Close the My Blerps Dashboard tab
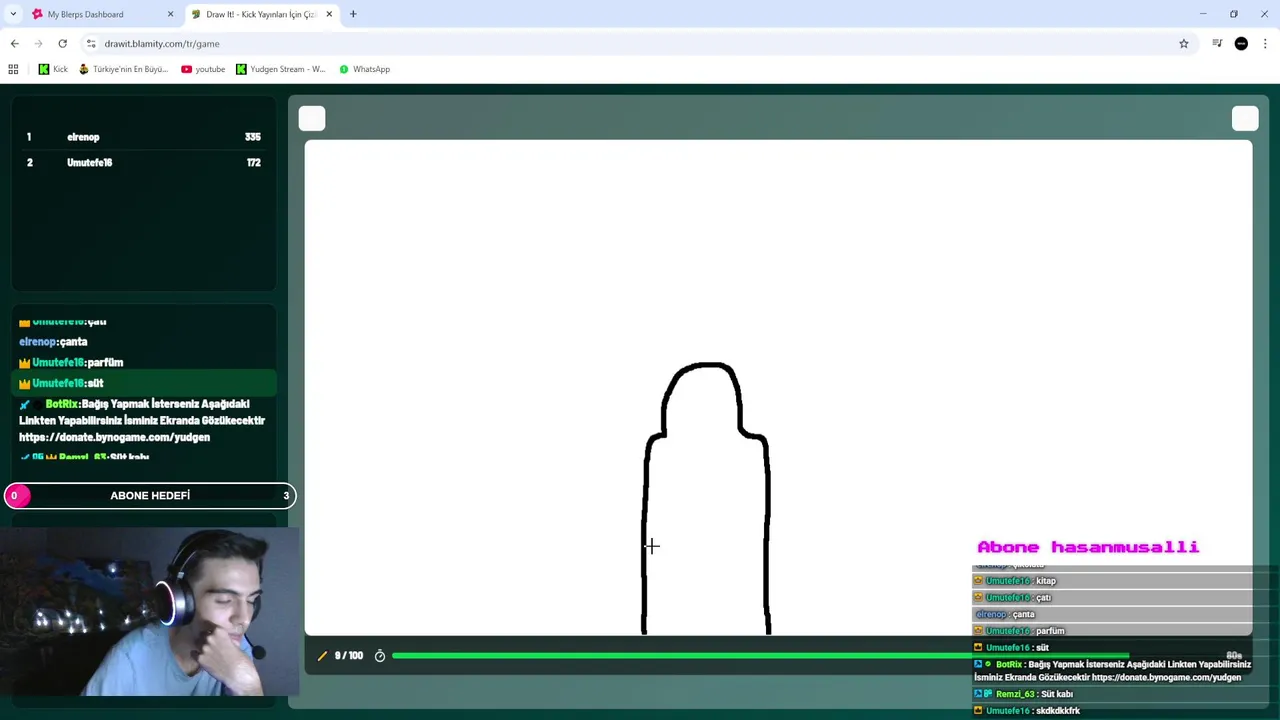The width and height of the screenshot is (1280, 720). 170,14
